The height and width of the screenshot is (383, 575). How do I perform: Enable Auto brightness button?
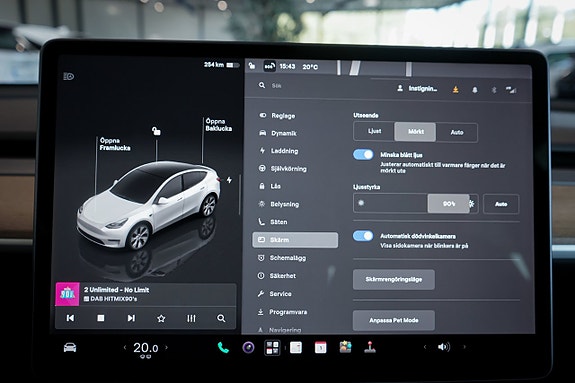[x=501, y=204]
